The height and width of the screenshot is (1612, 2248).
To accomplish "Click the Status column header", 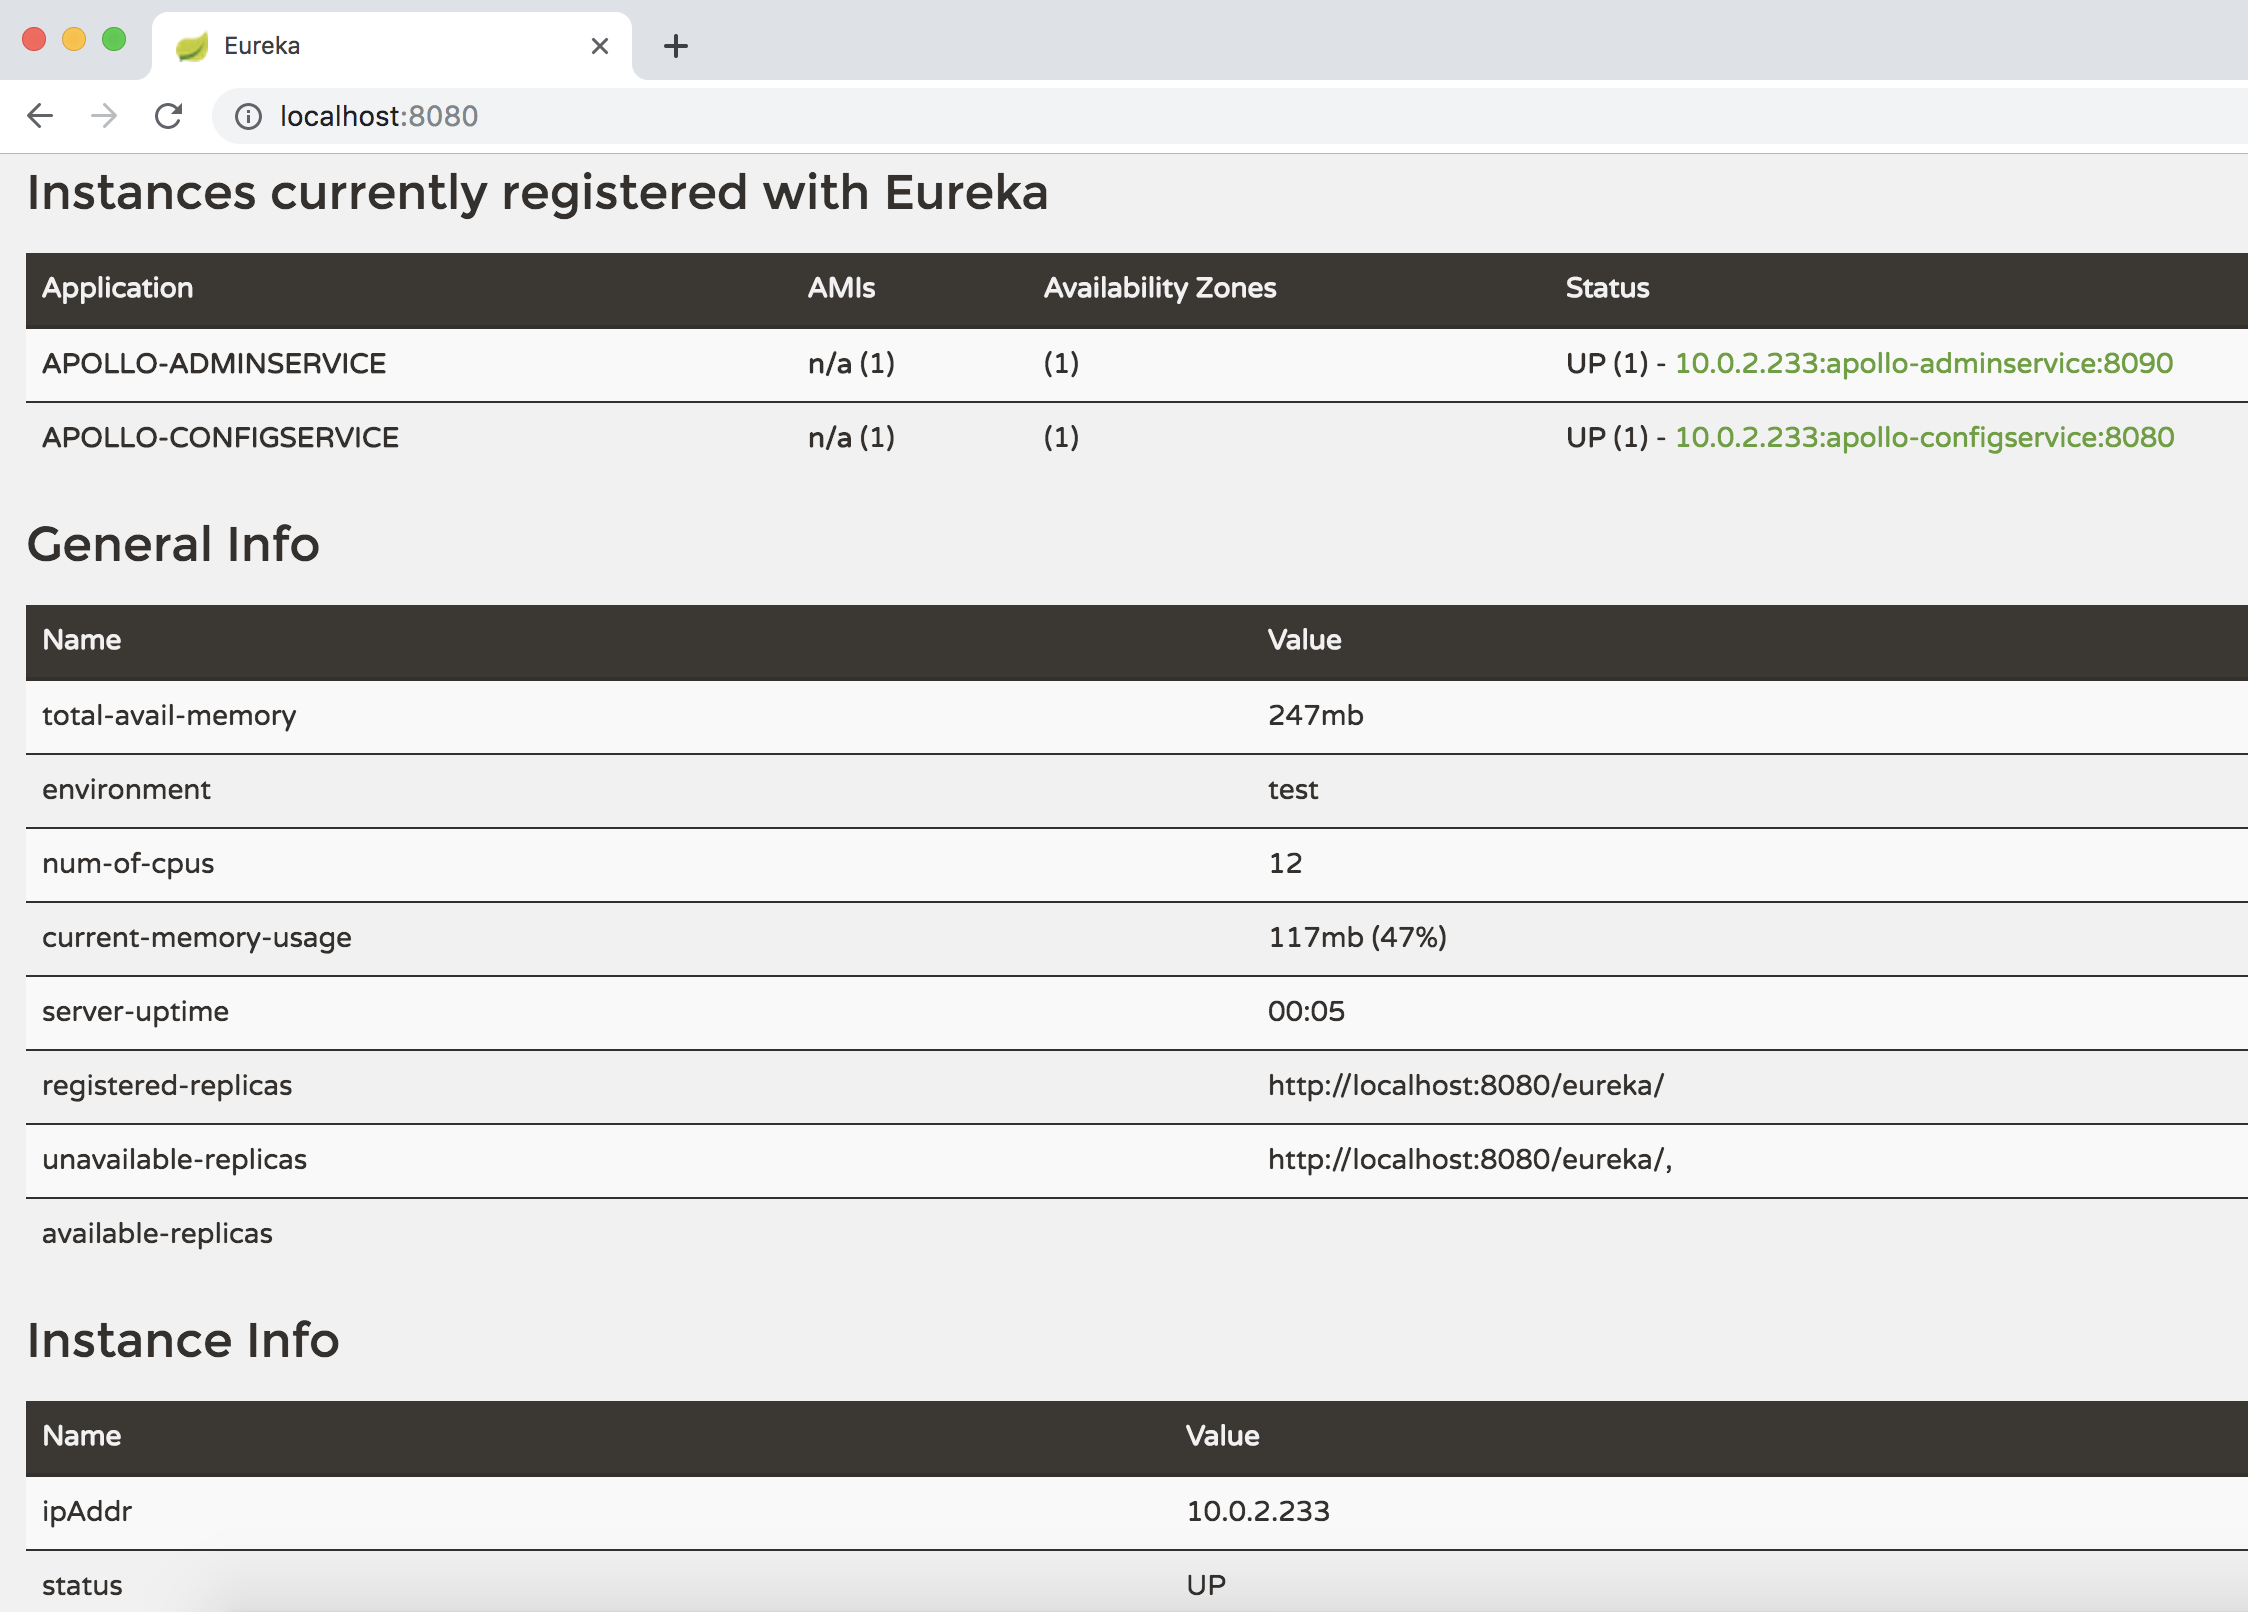I will (x=1607, y=288).
